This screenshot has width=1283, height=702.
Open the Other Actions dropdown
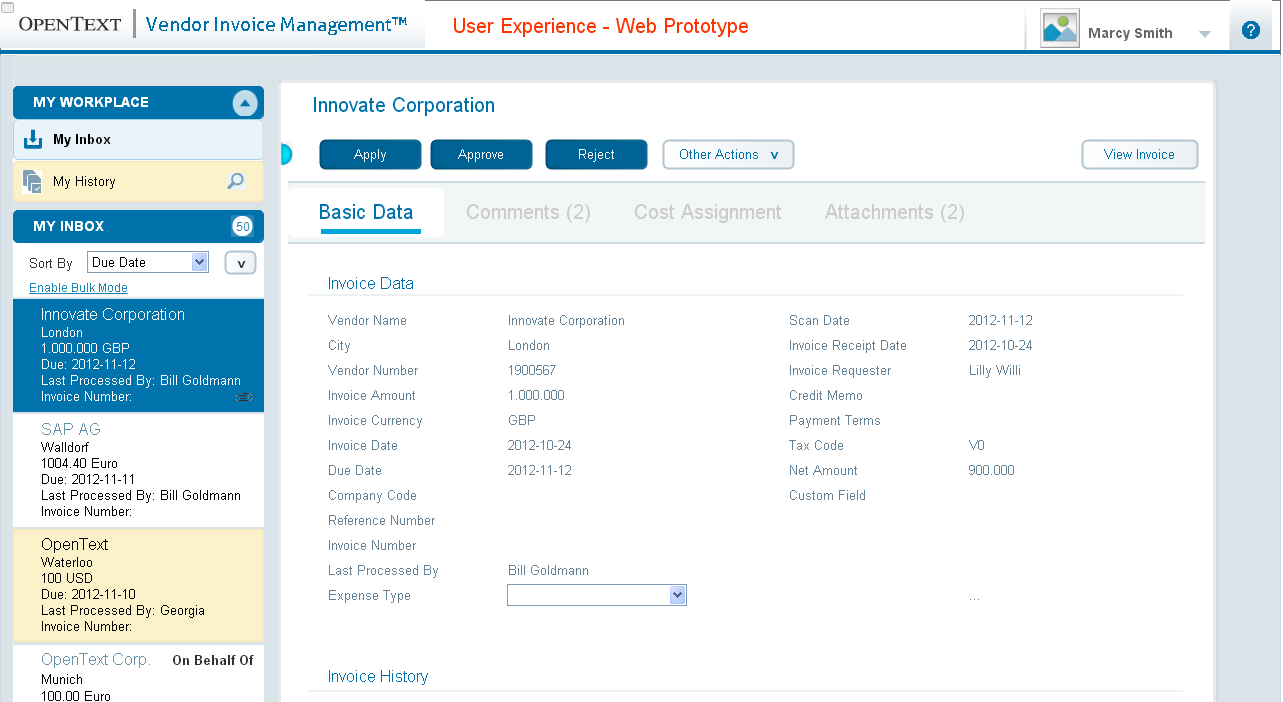point(728,155)
